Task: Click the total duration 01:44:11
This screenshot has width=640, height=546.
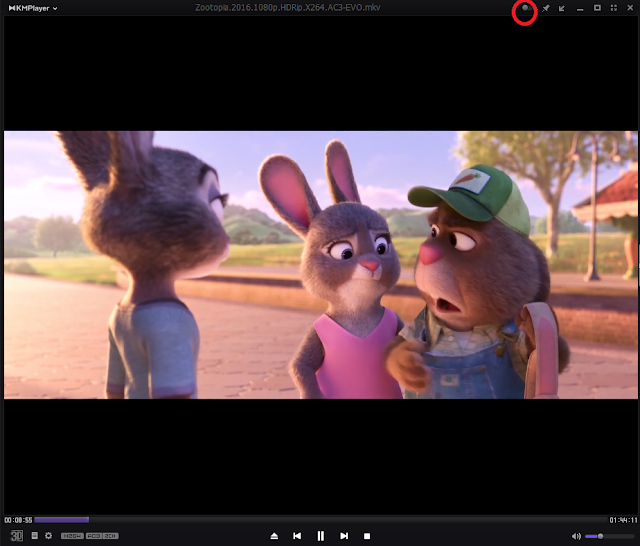Action: [623, 520]
